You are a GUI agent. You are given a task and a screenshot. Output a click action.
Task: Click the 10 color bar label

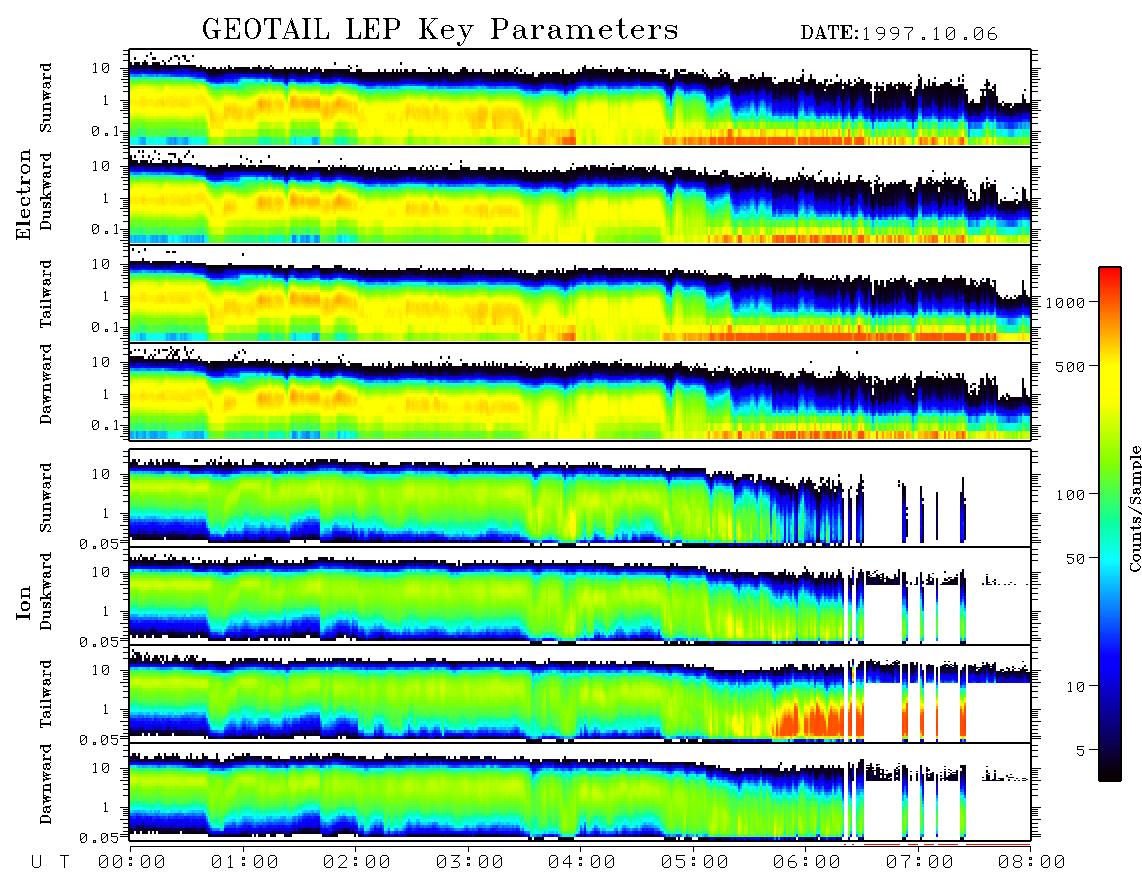click(x=1076, y=686)
